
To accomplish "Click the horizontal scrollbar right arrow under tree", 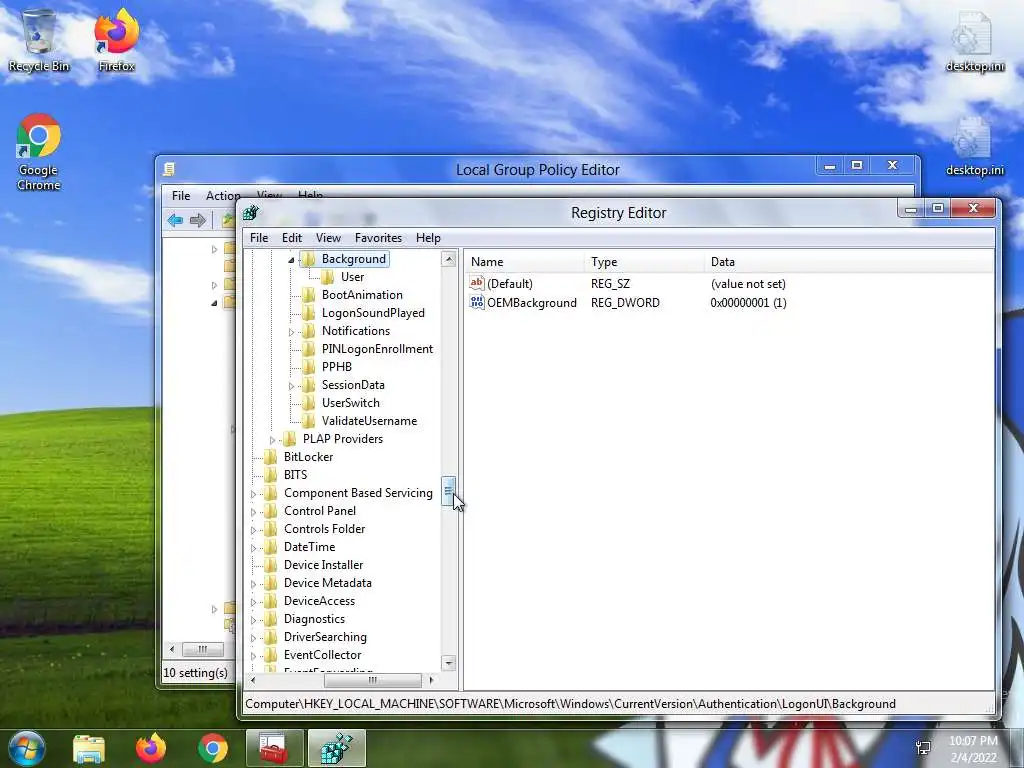I will [x=431, y=680].
